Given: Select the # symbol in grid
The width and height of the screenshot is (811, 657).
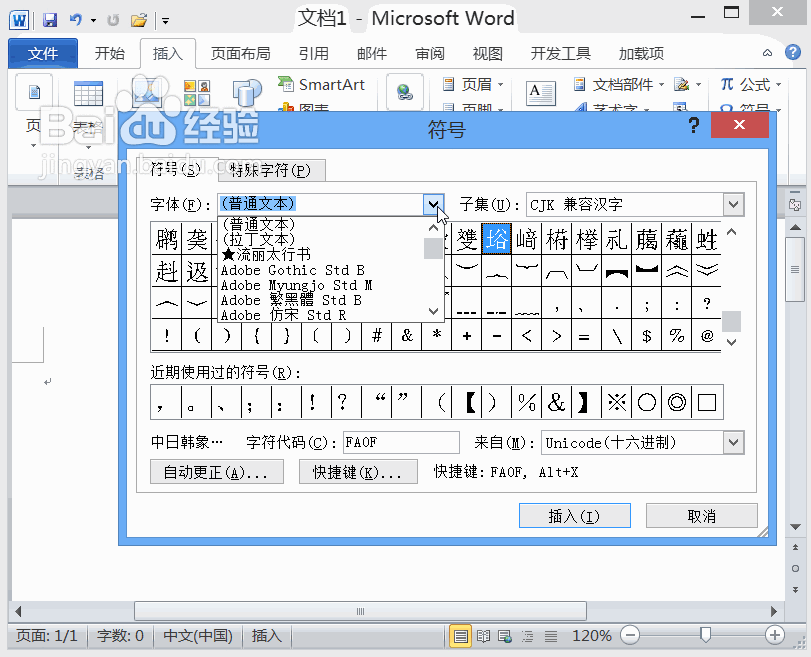Looking at the screenshot, I should coord(377,336).
